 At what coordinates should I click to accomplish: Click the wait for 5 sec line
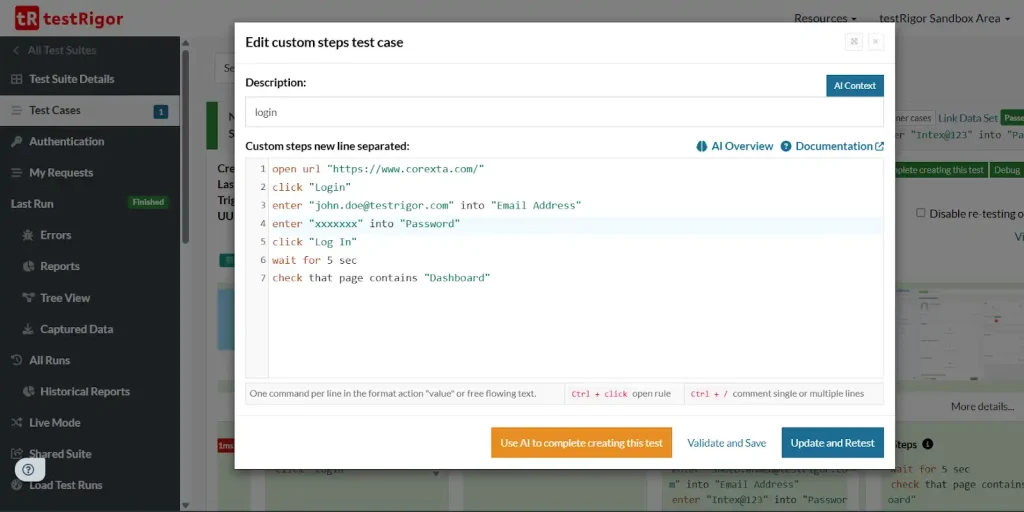(315, 260)
